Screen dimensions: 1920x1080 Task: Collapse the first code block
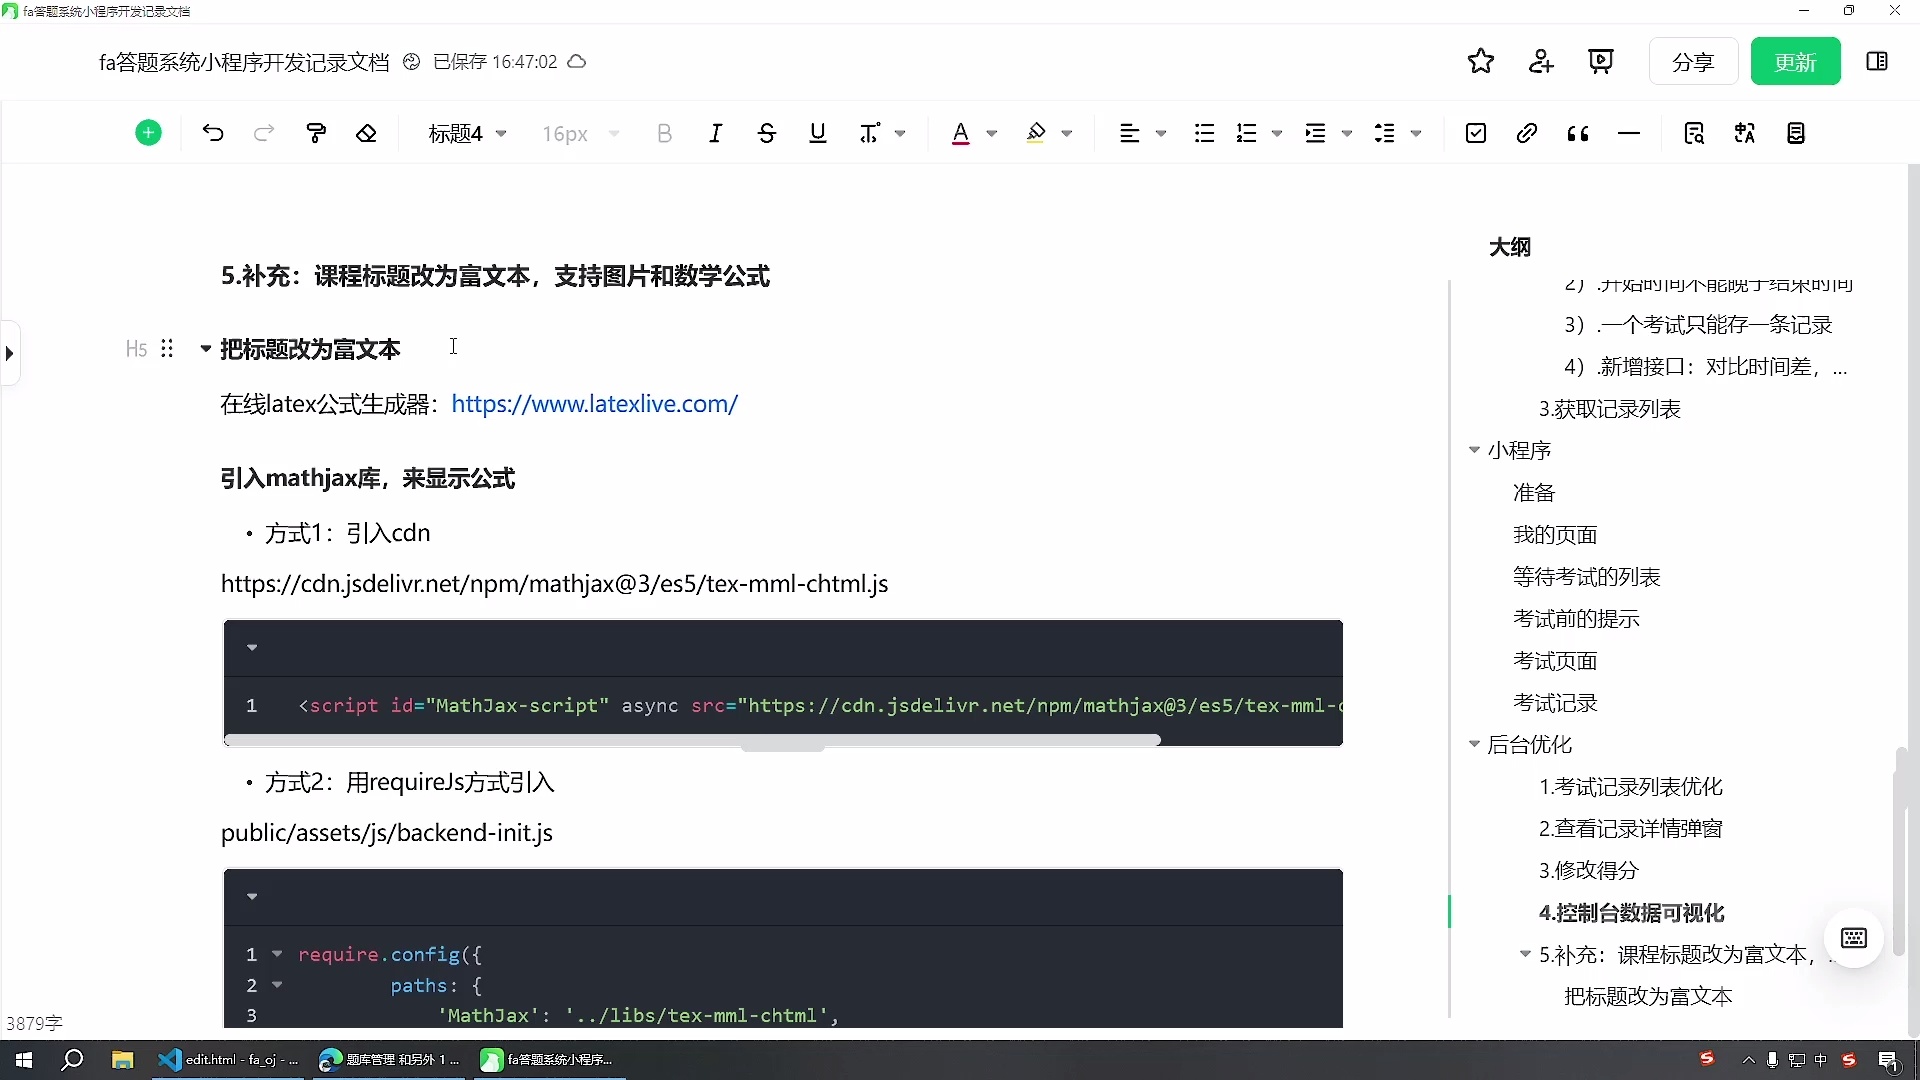tap(252, 648)
